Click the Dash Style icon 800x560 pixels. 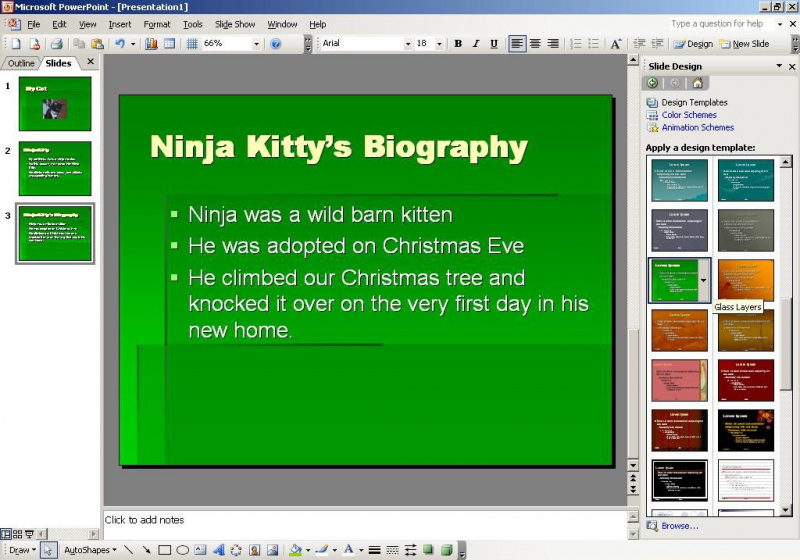(392, 550)
